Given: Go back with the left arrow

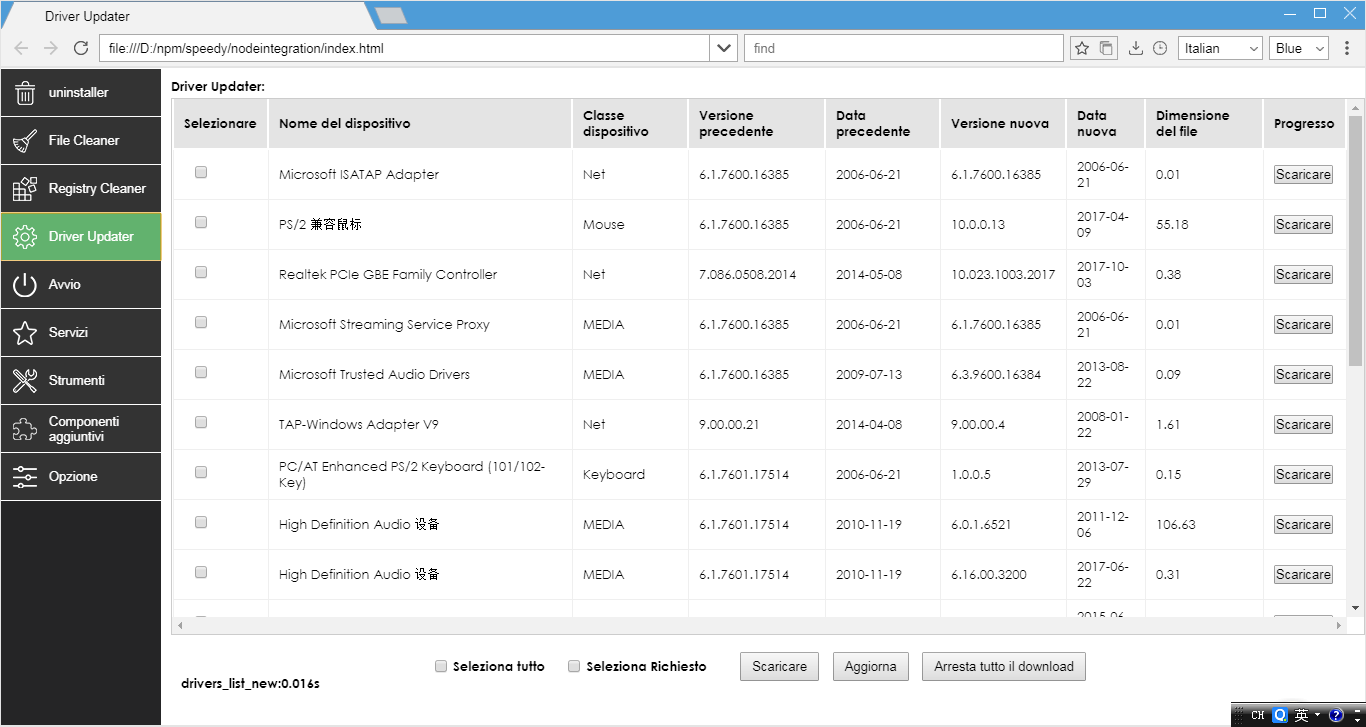Looking at the screenshot, I should [21, 48].
